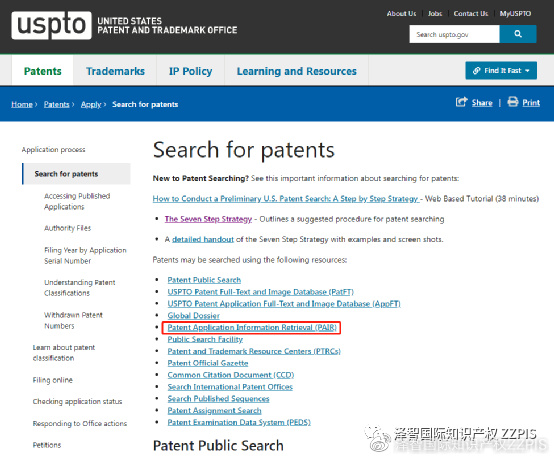Image resolution: width=554 pixels, height=459 pixels.
Task: Click the magnifier search button
Action: (x=518, y=34)
